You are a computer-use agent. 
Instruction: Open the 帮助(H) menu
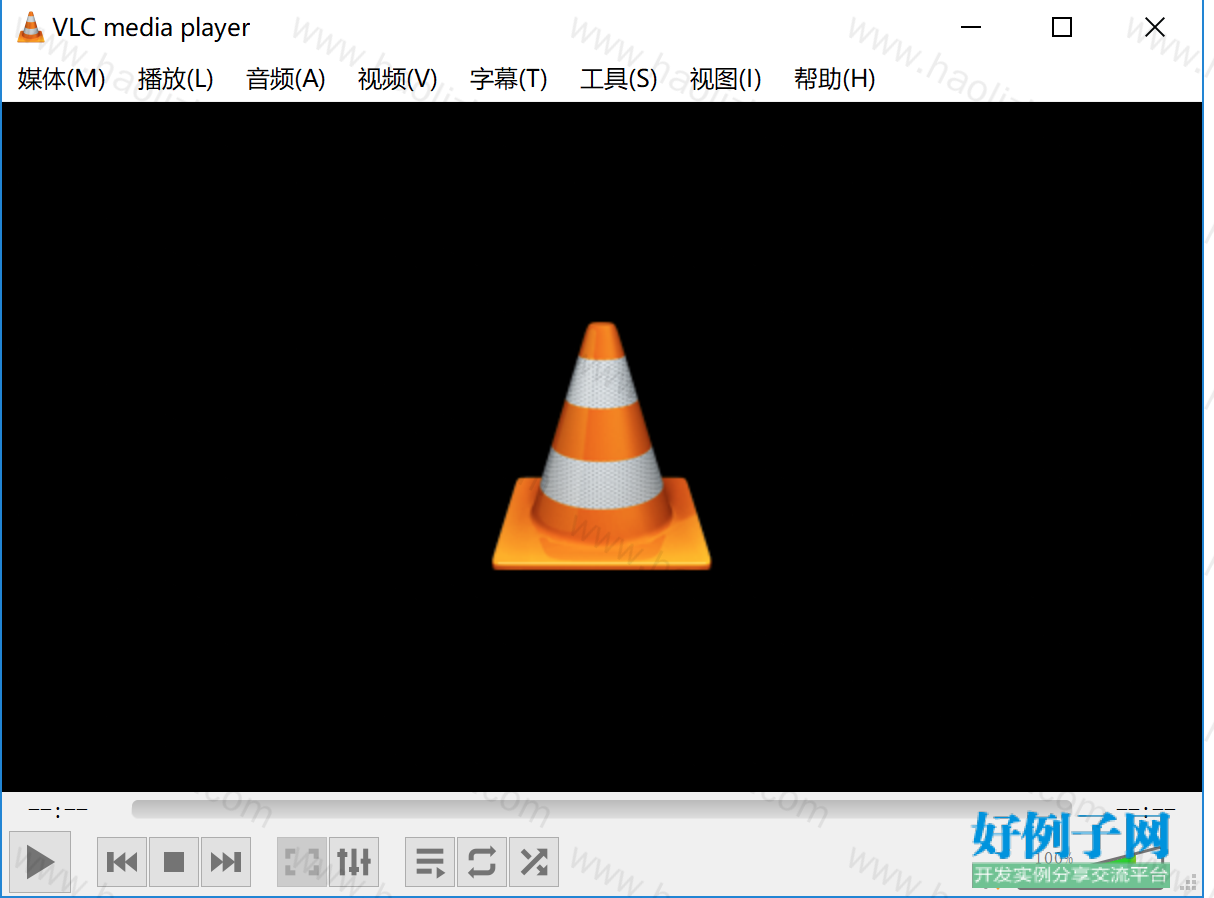click(835, 79)
